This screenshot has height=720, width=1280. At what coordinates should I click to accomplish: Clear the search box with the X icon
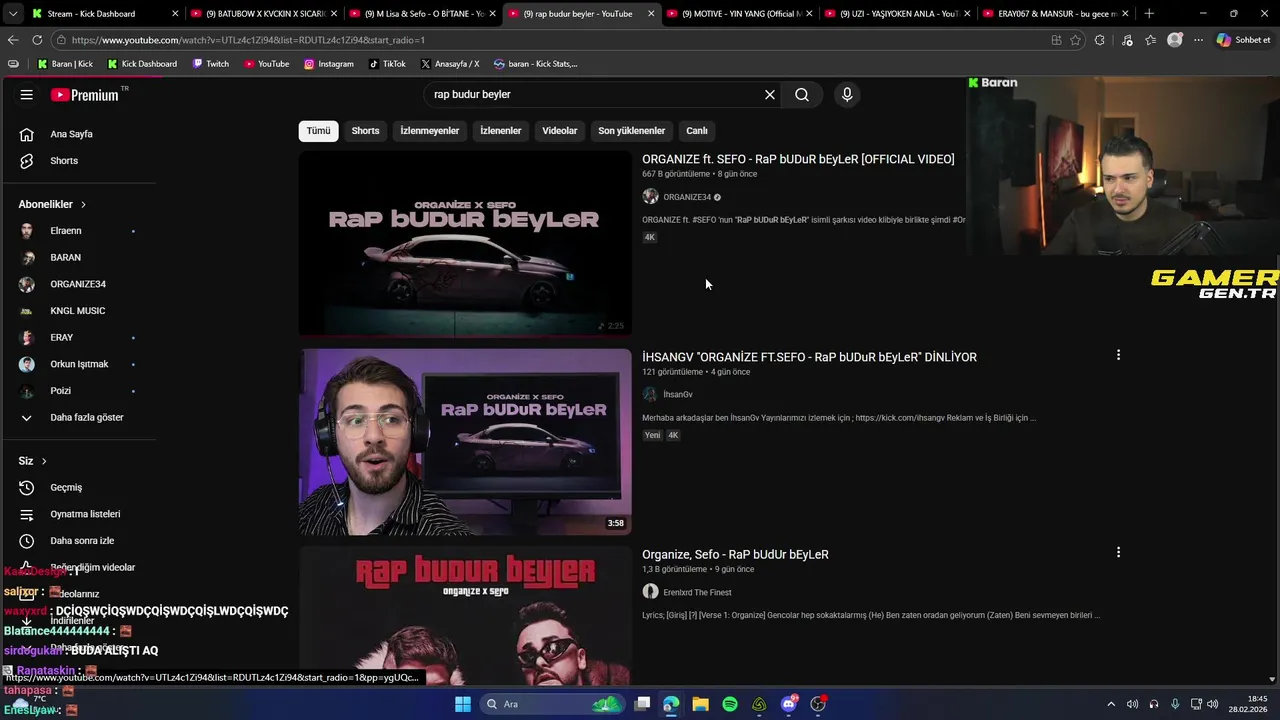[x=770, y=94]
